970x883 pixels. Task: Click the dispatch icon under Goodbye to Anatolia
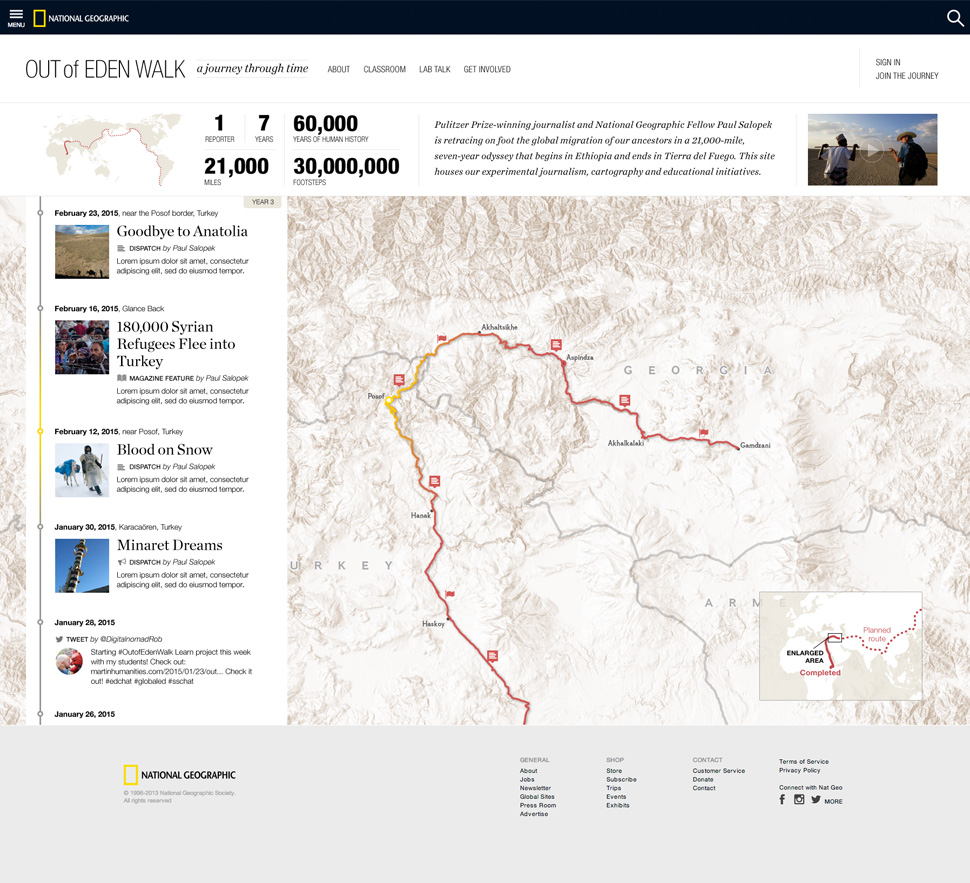[121, 248]
